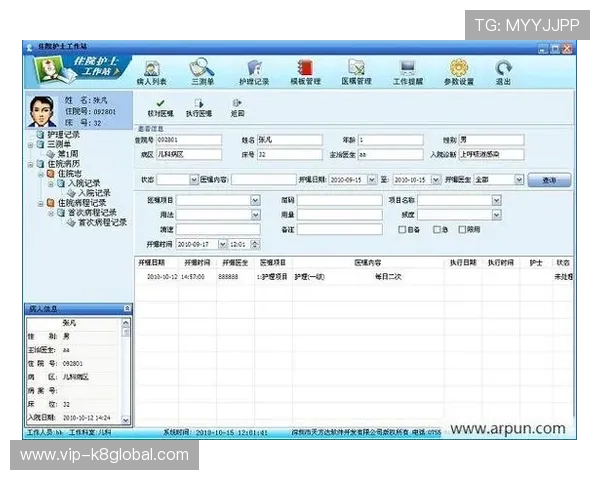
Task: Open the 开嘱医生 dropdown showing 全部
Action: (x=518, y=180)
